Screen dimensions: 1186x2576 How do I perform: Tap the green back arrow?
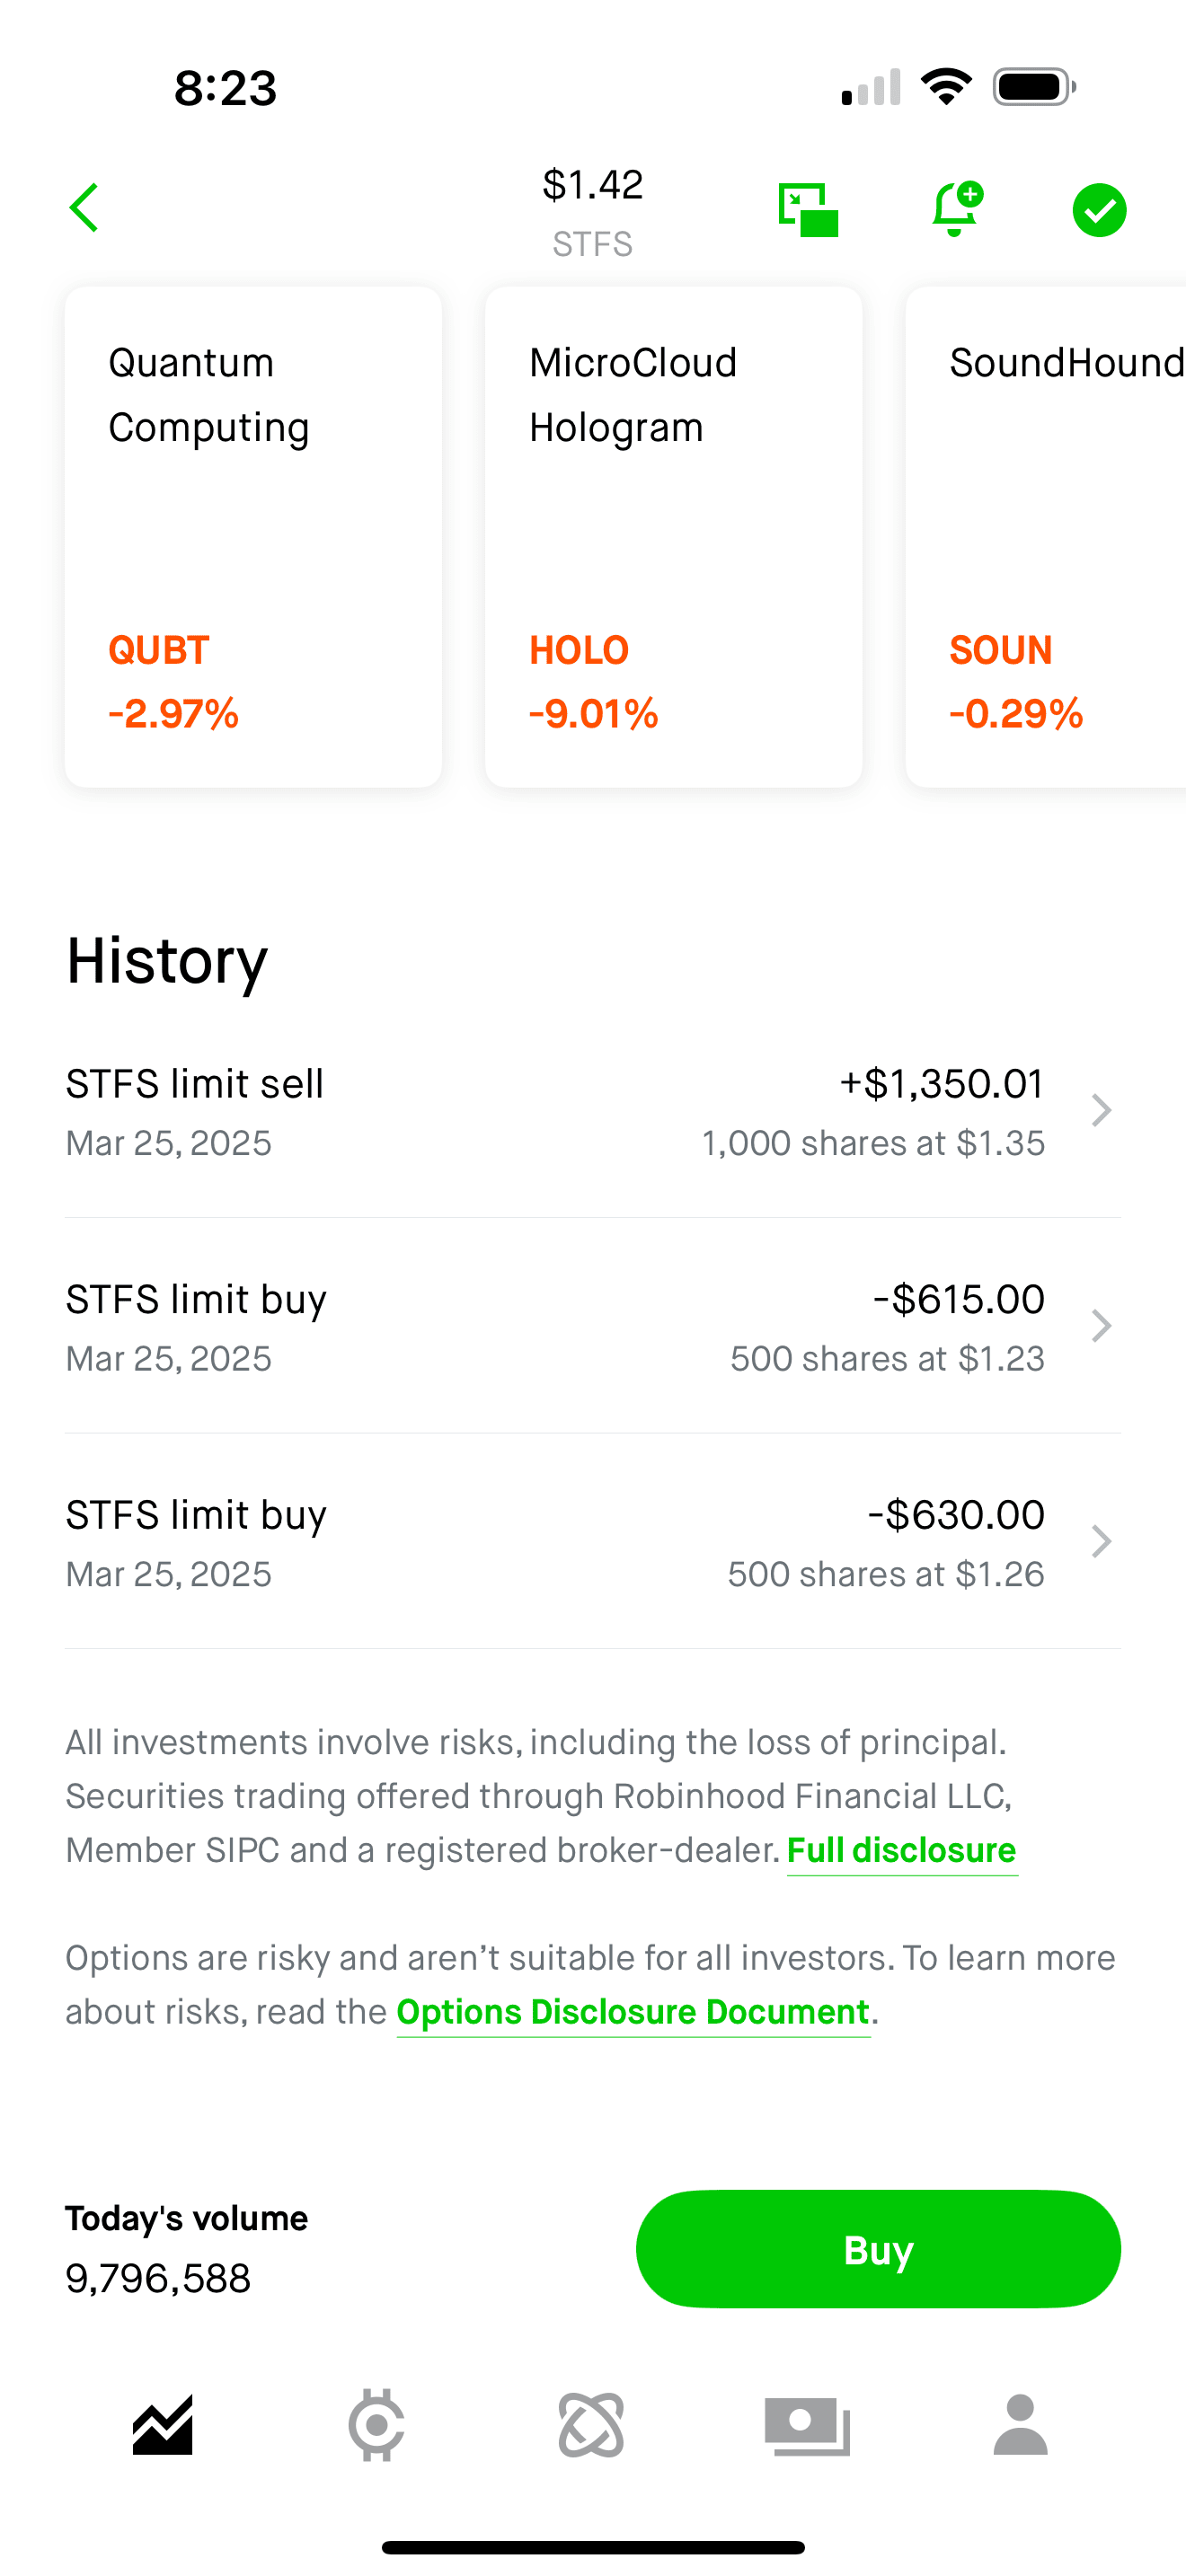(x=85, y=208)
